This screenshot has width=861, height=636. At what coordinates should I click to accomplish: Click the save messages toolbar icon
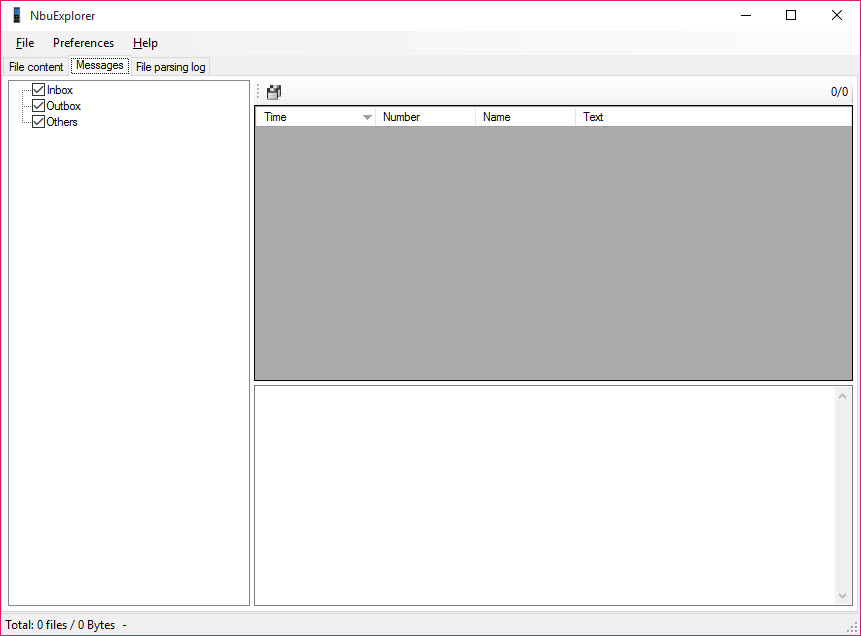click(274, 92)
